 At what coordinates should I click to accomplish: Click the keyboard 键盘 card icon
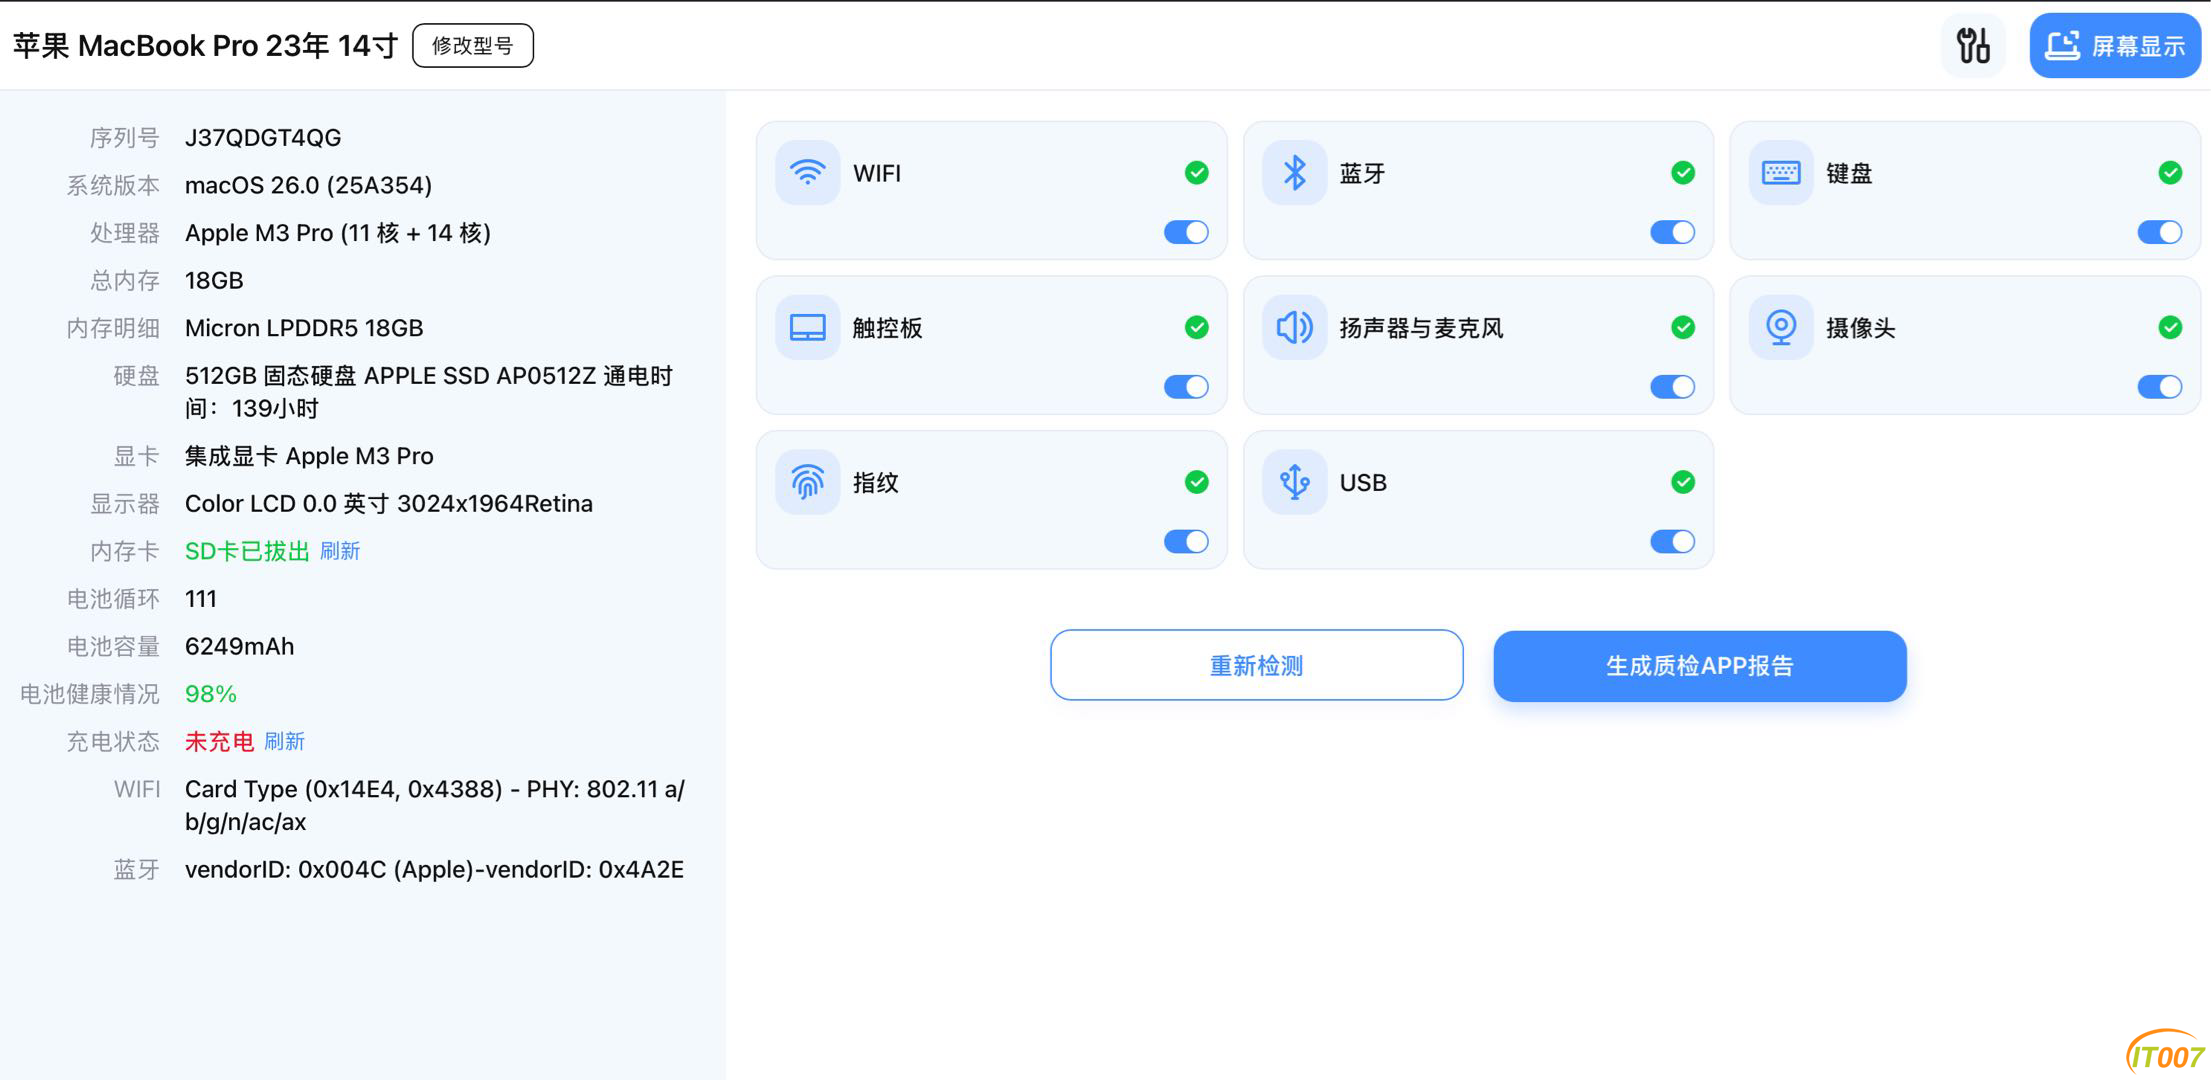[1781, 173]
